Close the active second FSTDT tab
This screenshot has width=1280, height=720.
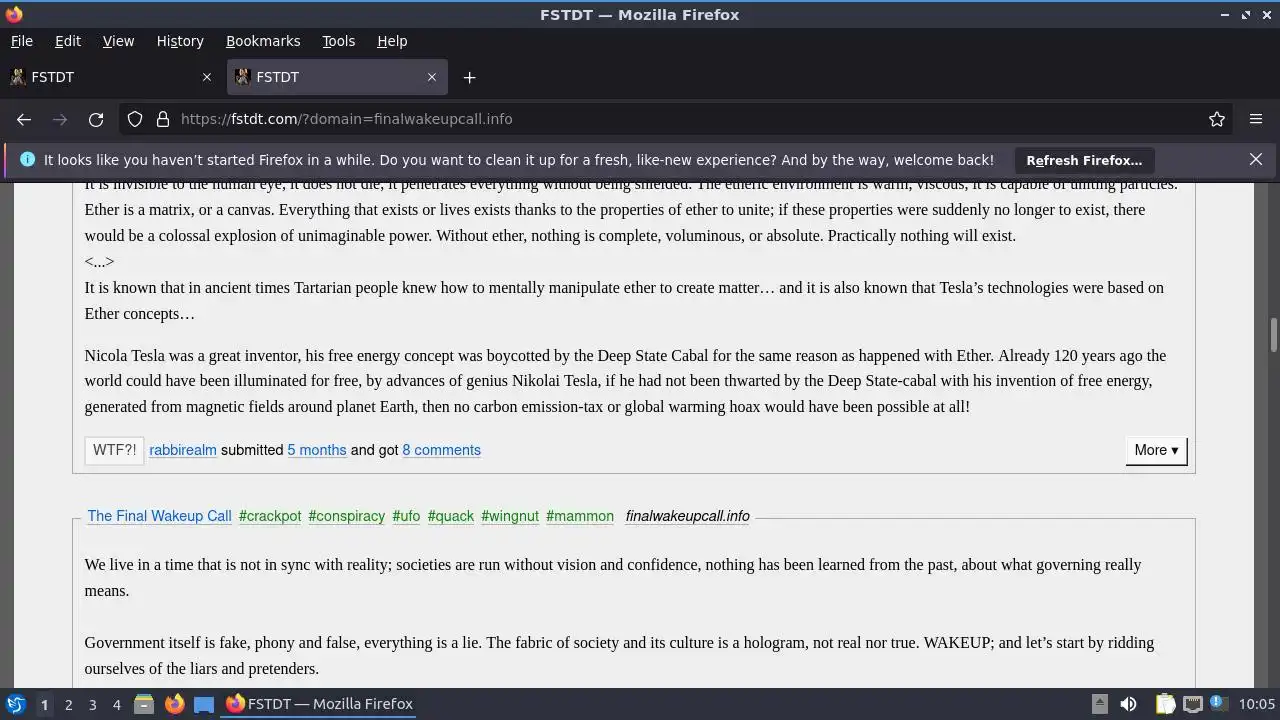point(432,77)
